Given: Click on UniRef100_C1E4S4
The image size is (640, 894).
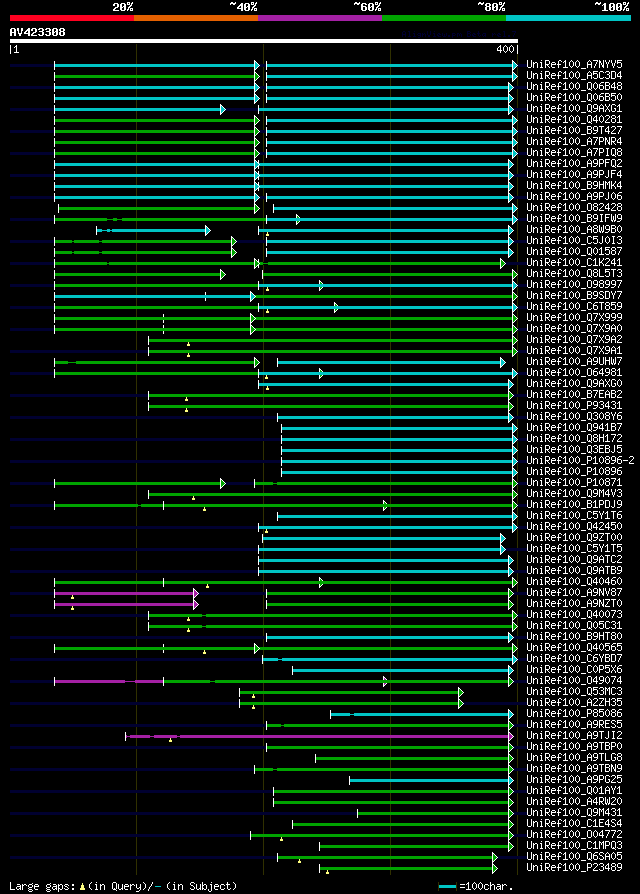Looking at the screenshot, I should coord(574,824).
